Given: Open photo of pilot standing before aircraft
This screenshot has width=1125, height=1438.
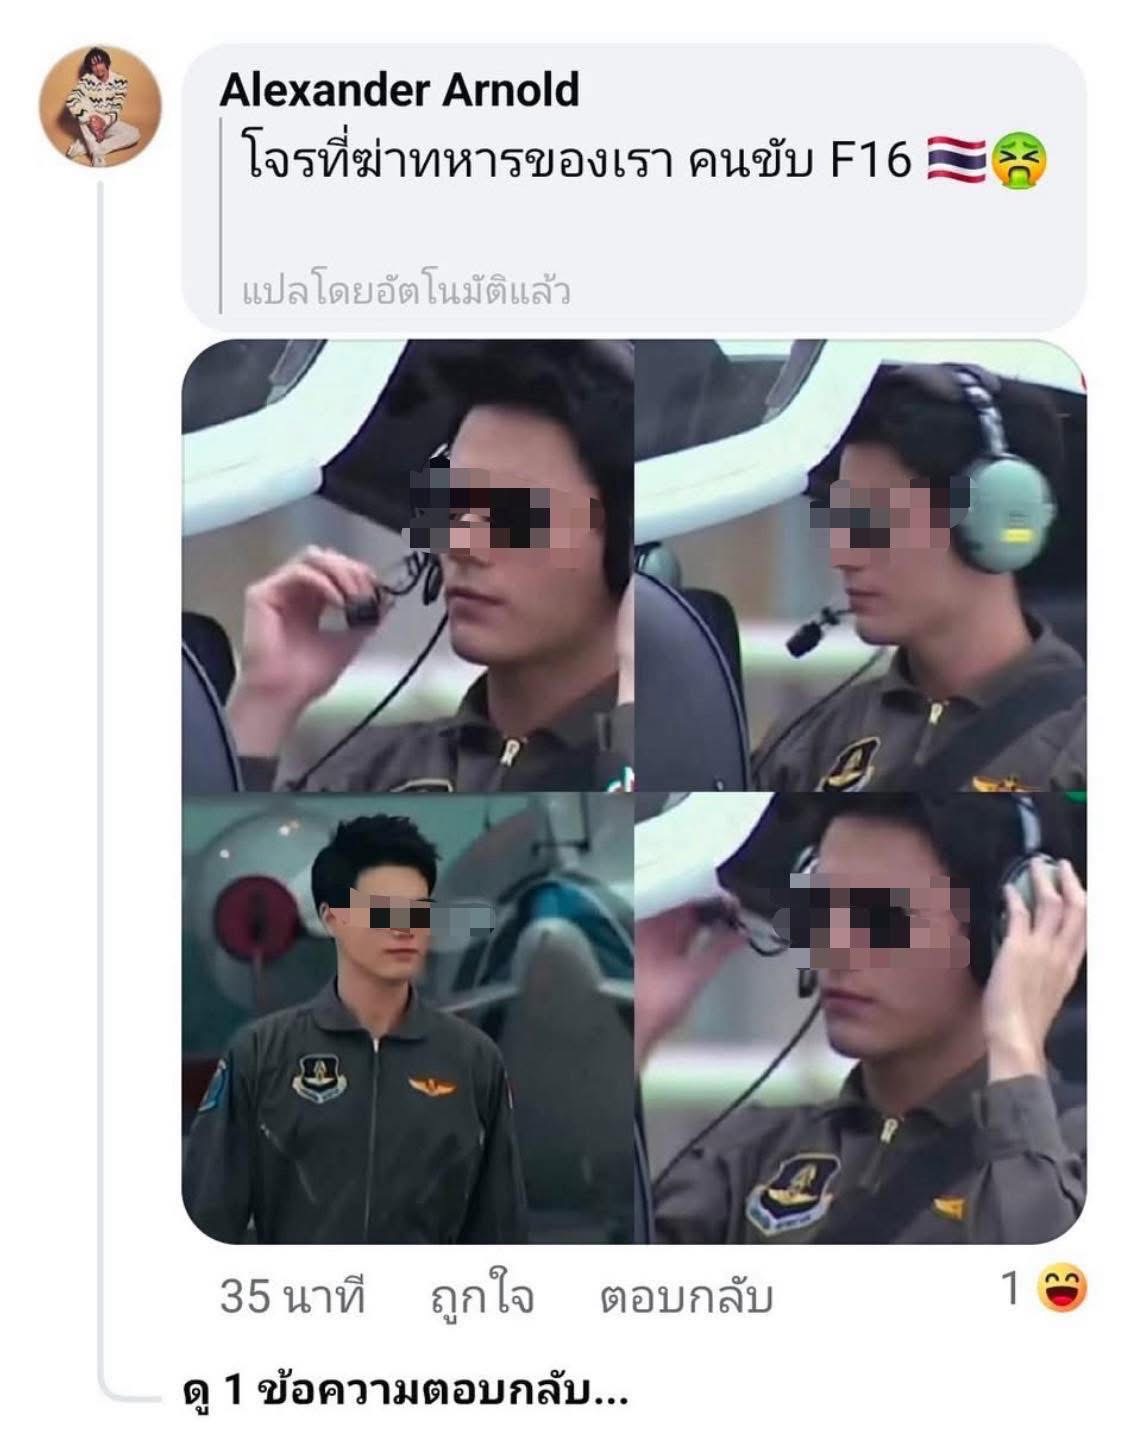Looking at the screenshot, I should tap(407, 1019).
